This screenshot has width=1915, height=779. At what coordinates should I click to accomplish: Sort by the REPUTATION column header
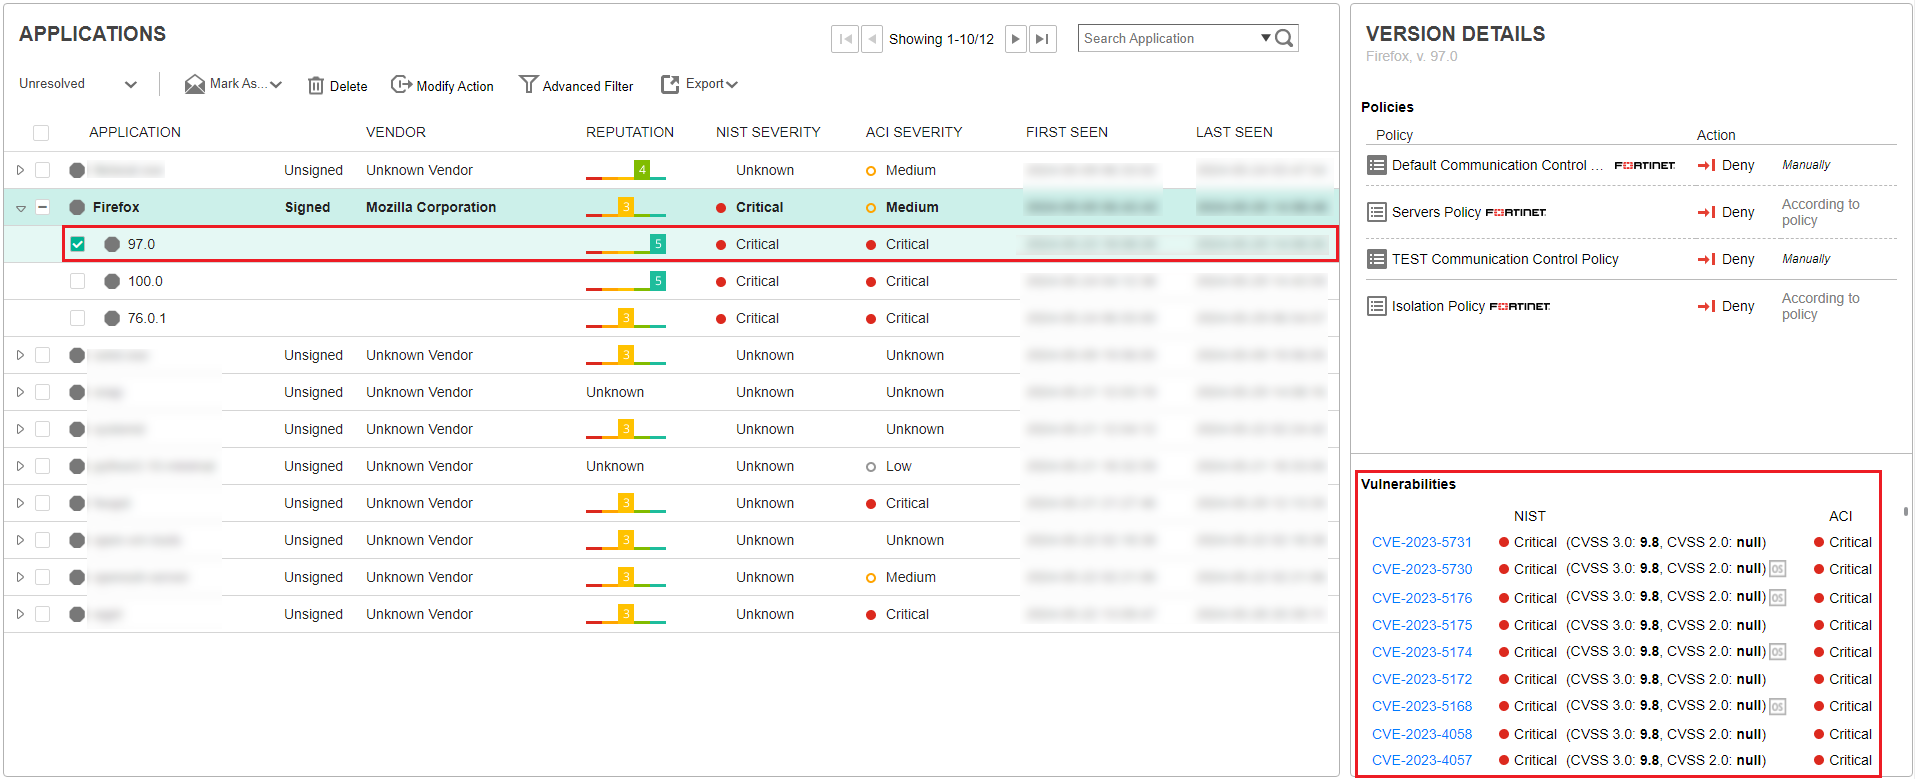(630, 132)
